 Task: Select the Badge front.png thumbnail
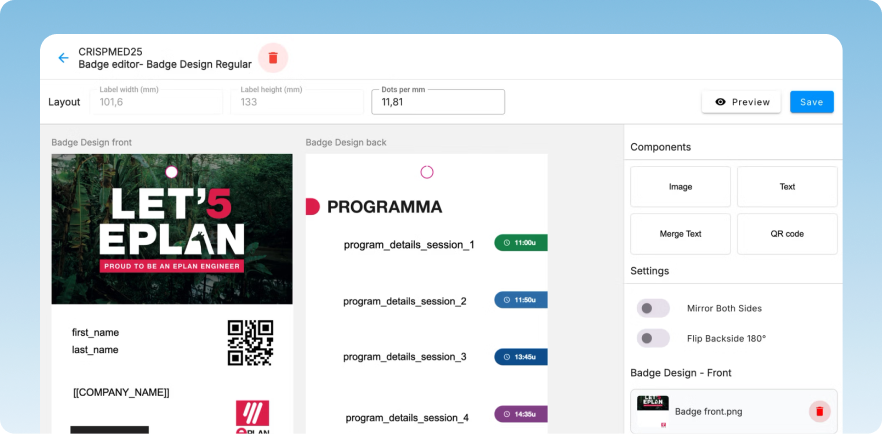click(x=653, y=410)
